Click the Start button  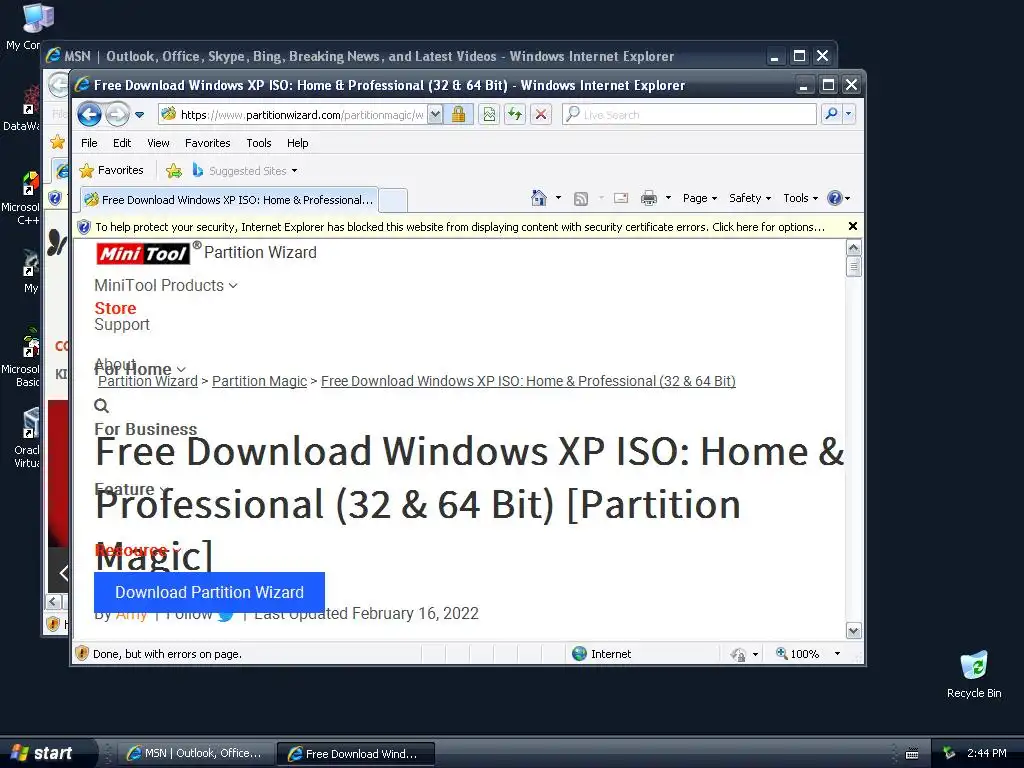pos(48,753)
